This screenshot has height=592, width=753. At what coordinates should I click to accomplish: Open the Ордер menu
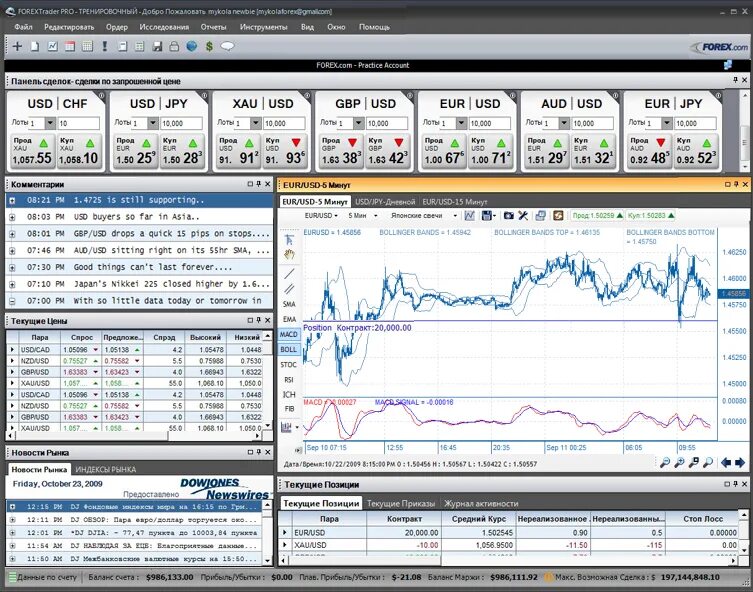point(117,27)
